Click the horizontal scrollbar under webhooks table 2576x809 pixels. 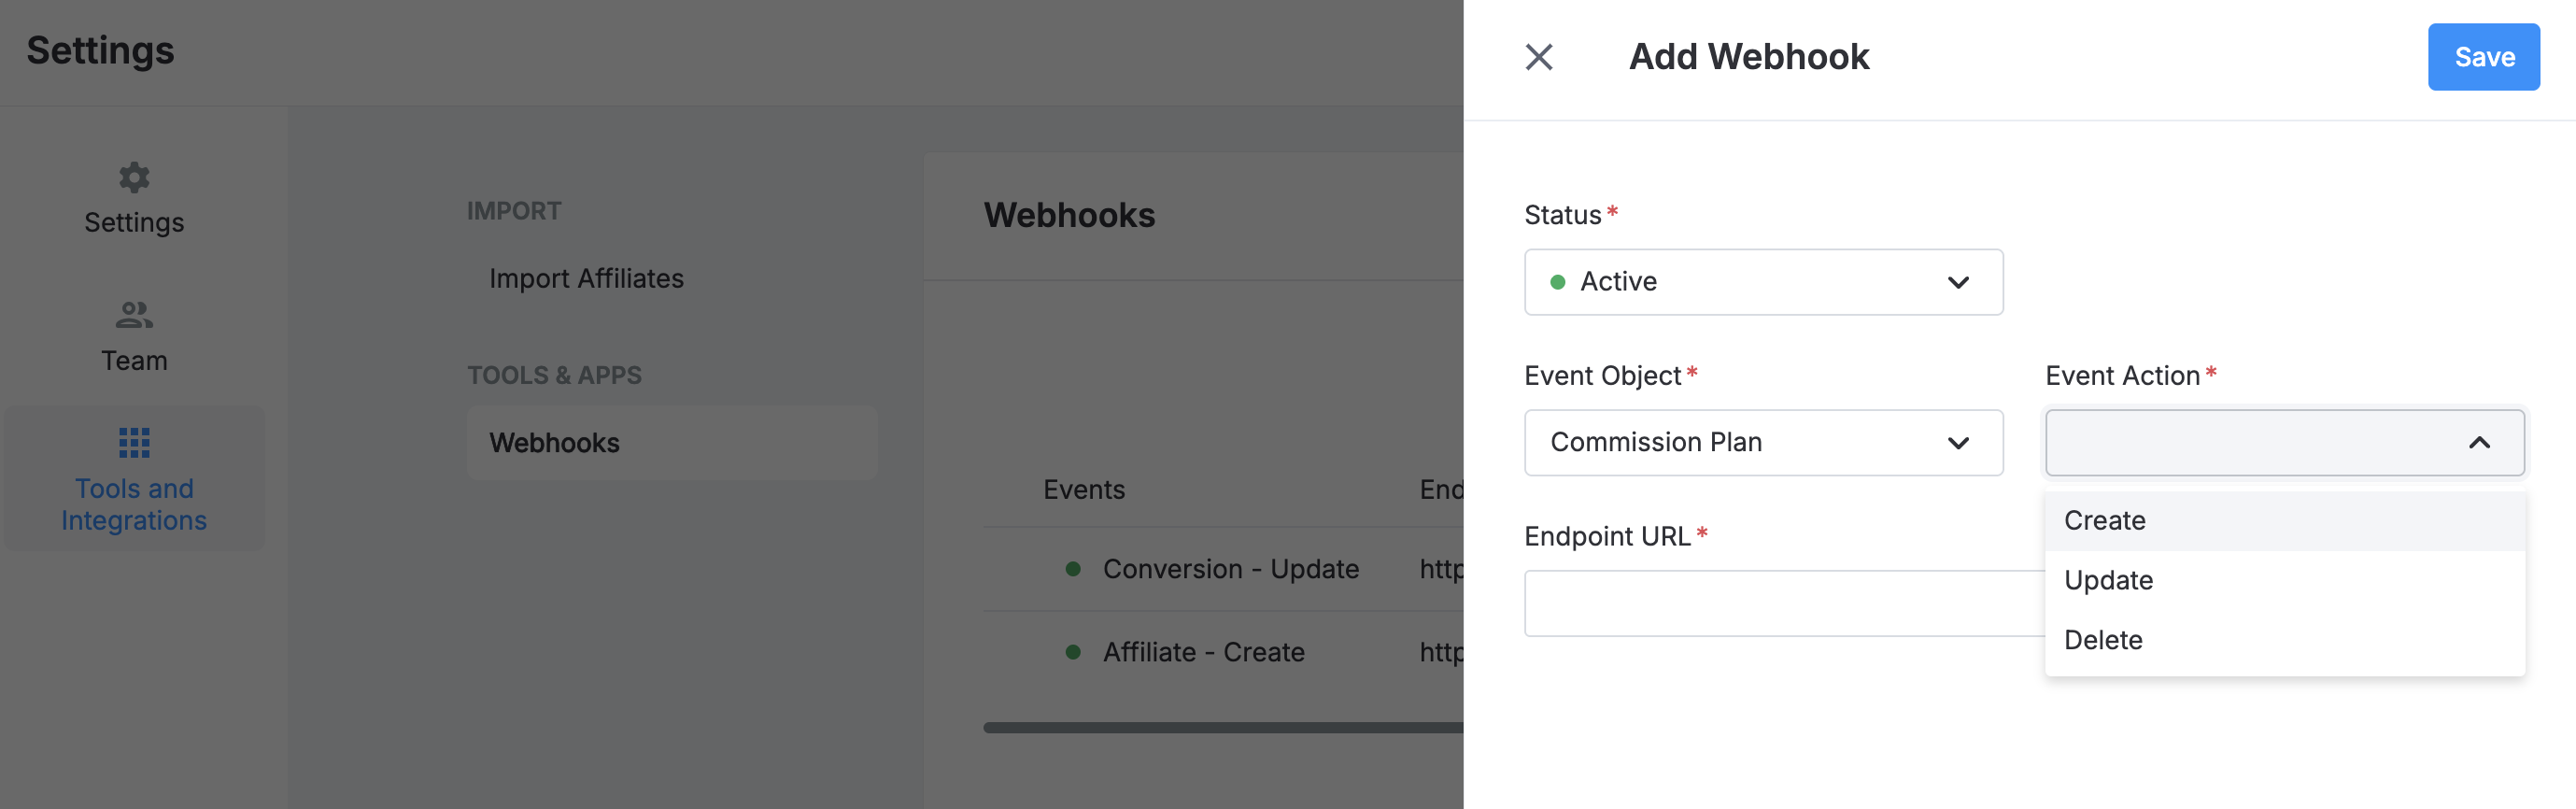click(x=1223, y=728)
